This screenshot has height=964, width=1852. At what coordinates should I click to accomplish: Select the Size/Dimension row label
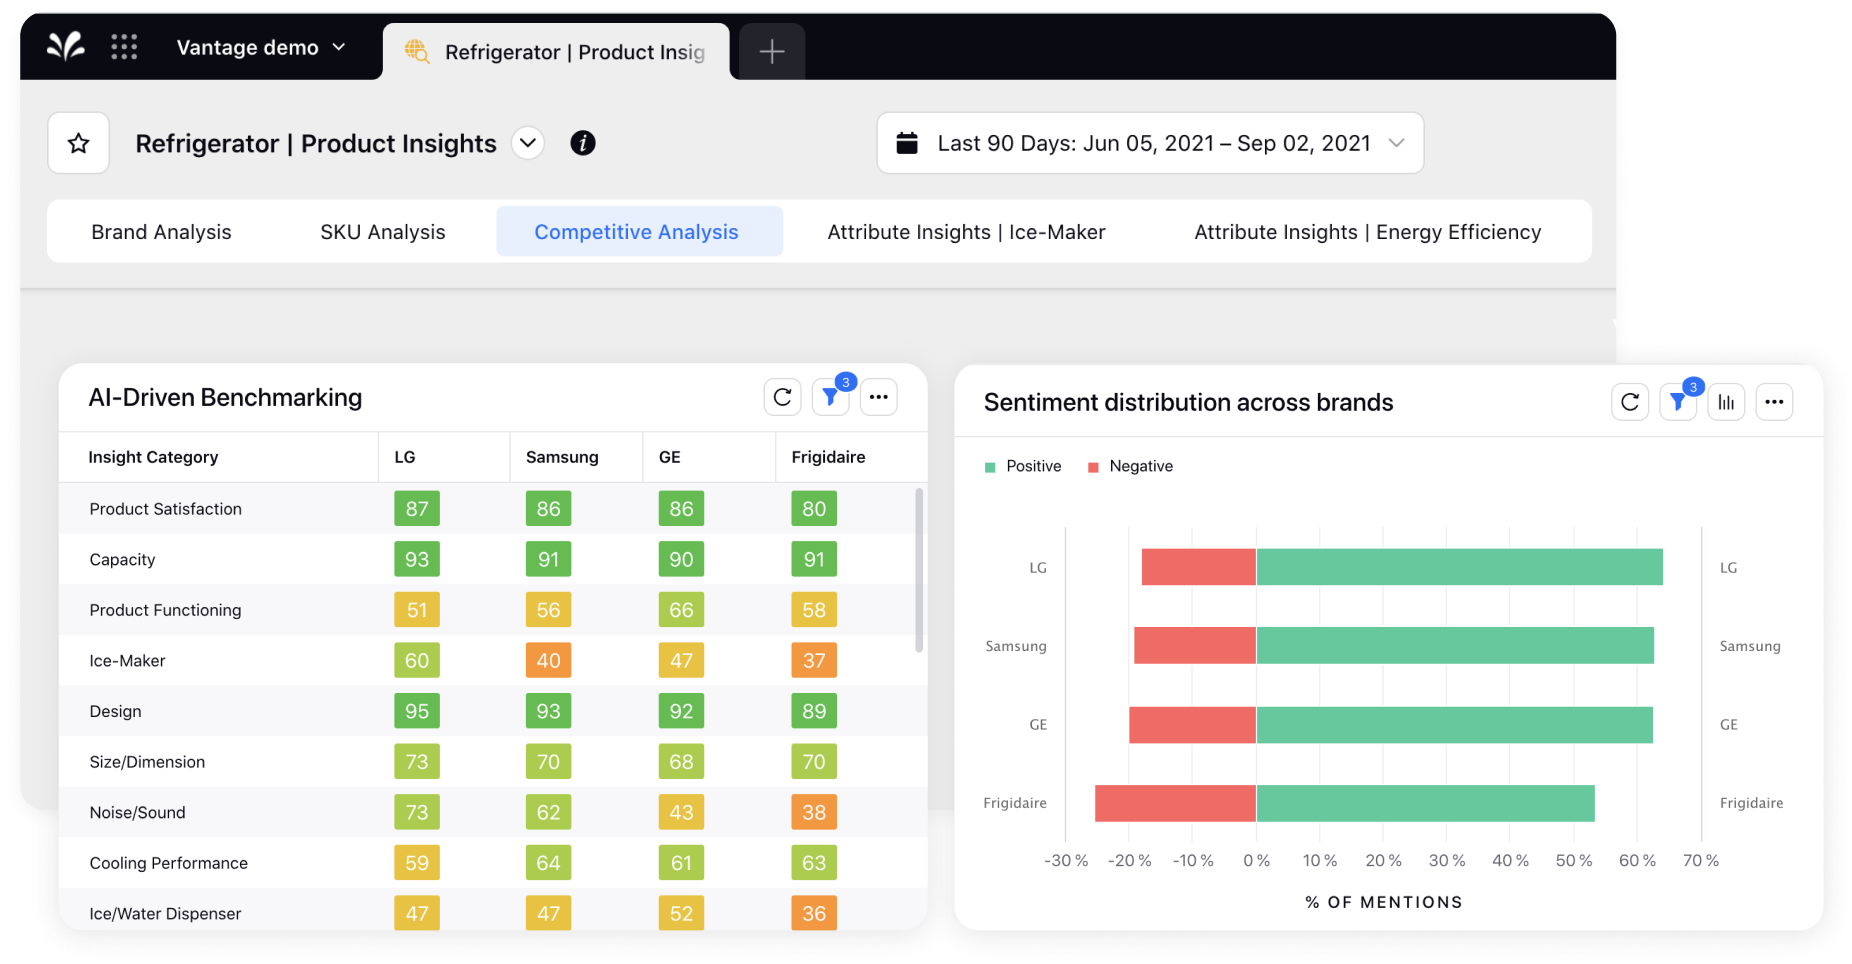click(x=147, y=762)
